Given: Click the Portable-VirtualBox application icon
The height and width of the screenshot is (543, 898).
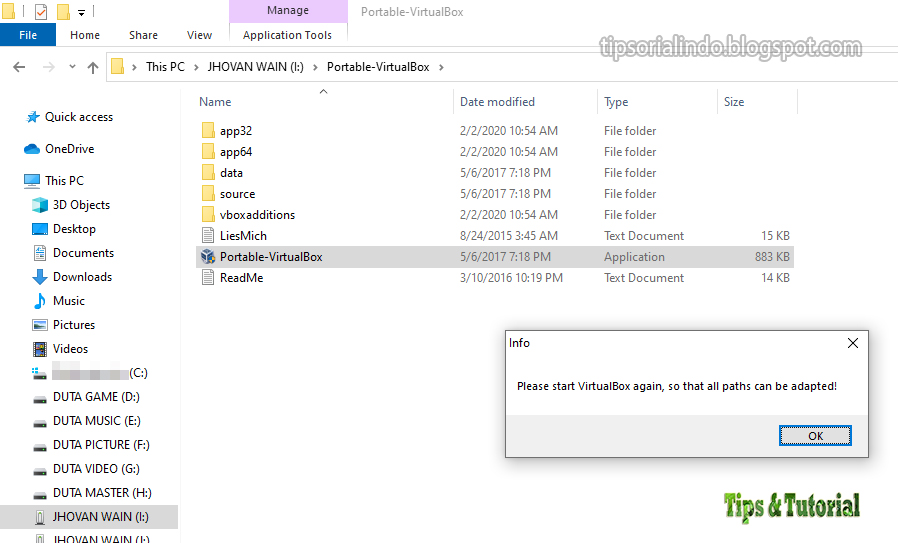Looking at the screenshot, I should click(208, 257).
